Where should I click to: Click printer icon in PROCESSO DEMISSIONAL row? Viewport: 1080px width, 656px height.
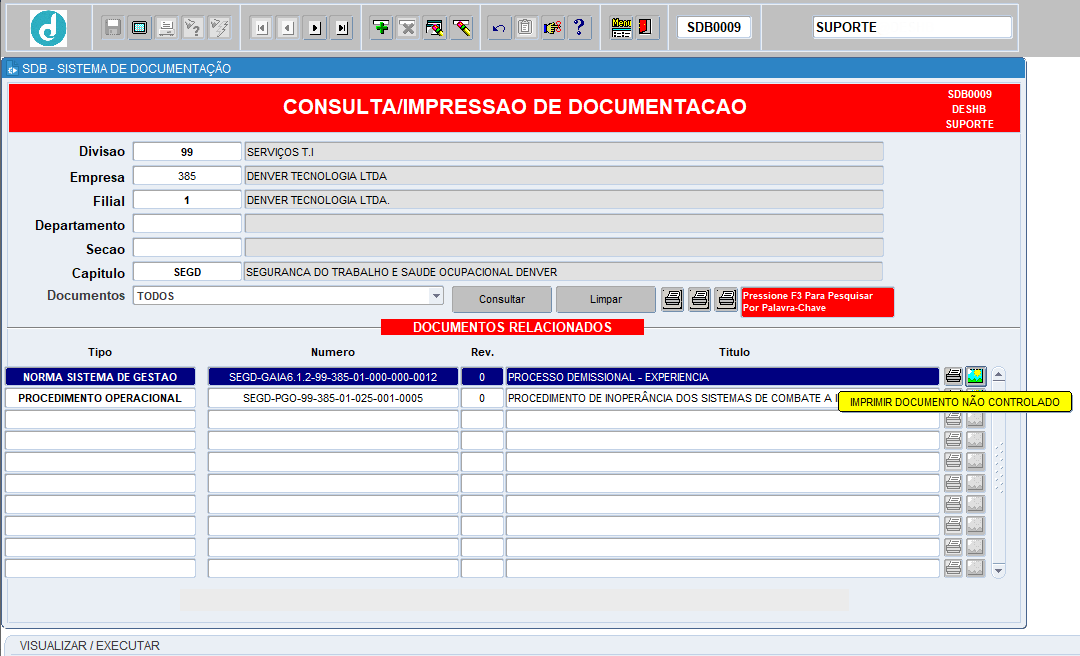pyautogui.click(x=953, y=377)
